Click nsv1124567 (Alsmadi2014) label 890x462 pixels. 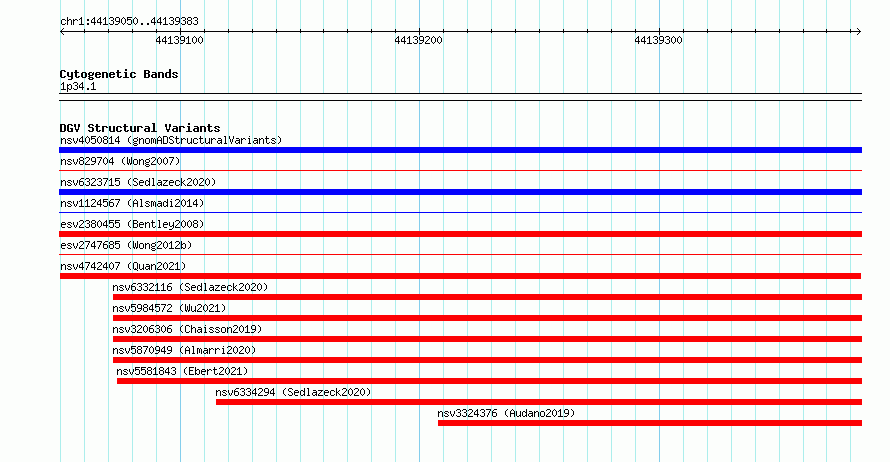coord(132,203)
